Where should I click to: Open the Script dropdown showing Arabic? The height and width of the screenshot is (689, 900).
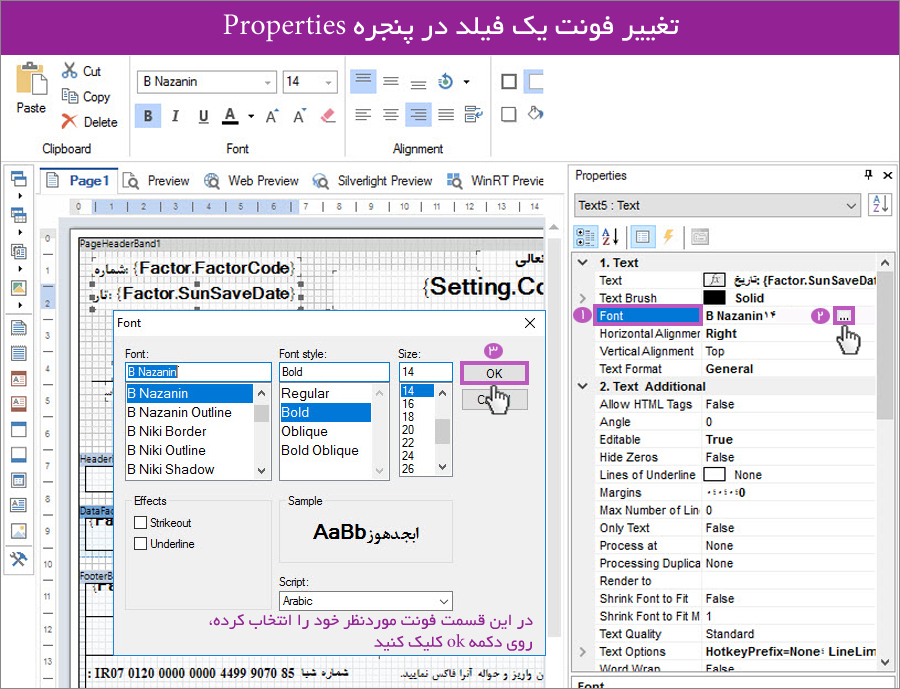443,602
